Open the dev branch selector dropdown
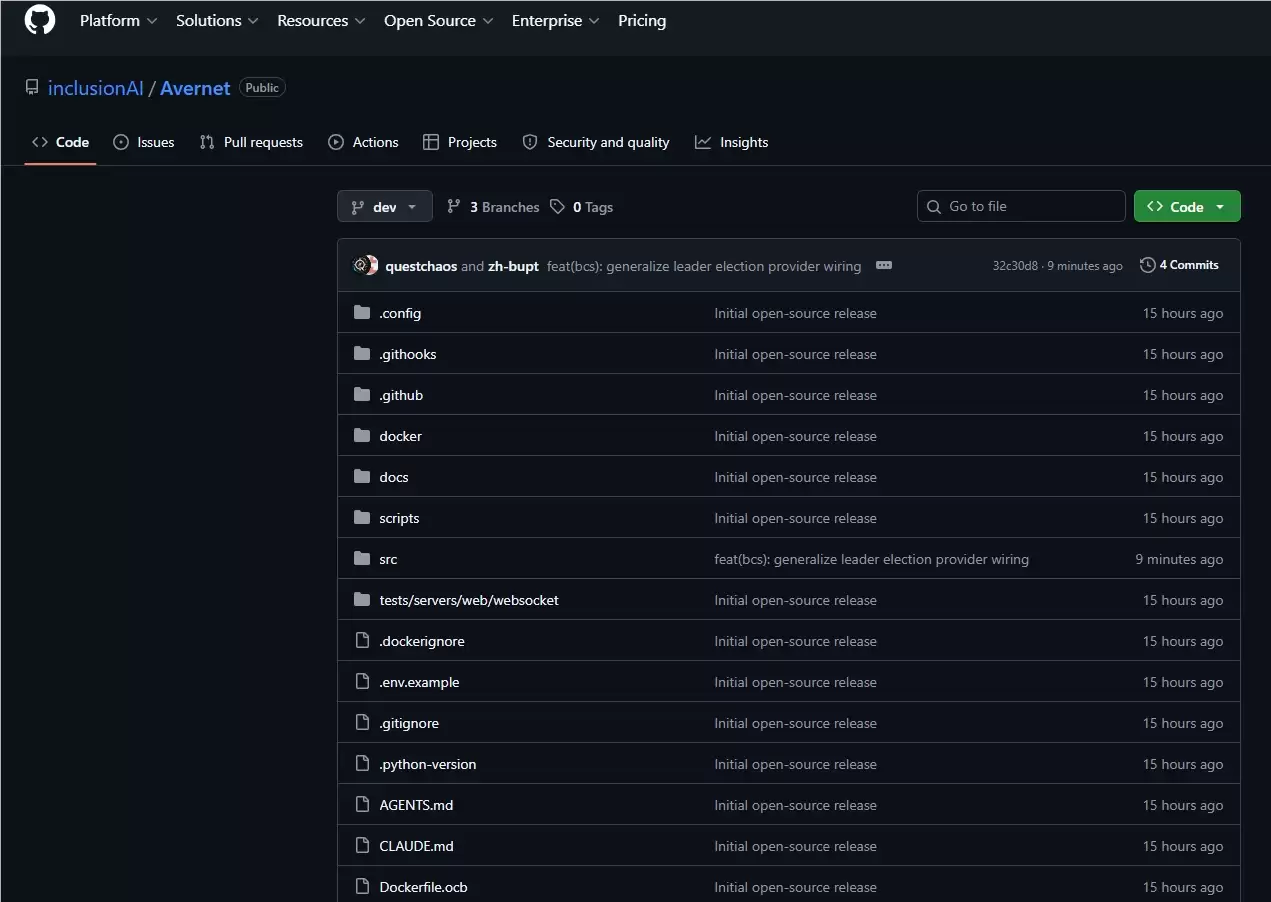1271x902 pixels. point(385,207)
